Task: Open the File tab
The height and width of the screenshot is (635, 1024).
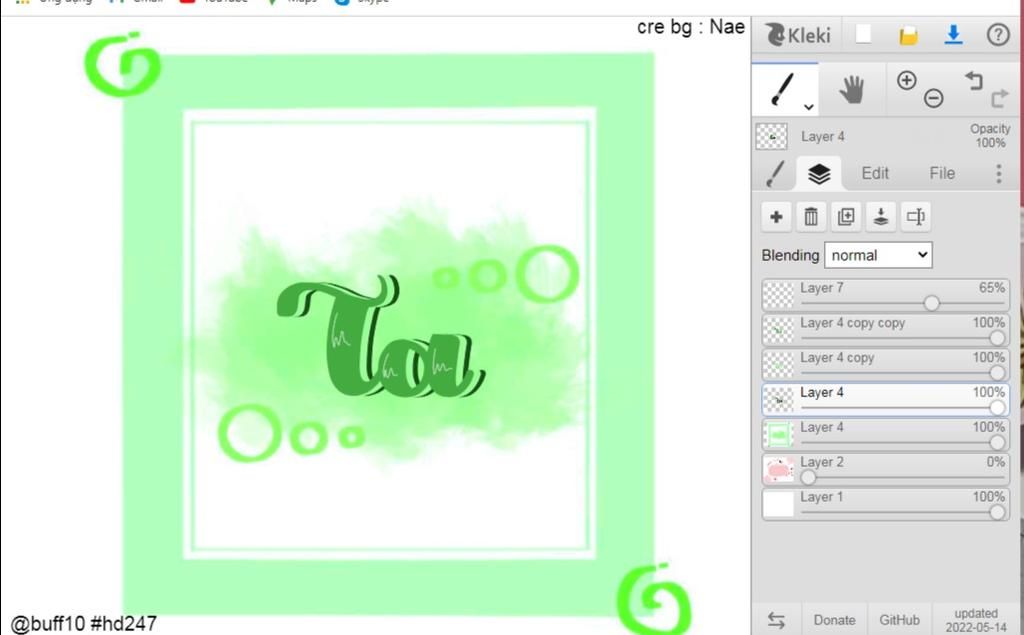Action: pos(942,173)
